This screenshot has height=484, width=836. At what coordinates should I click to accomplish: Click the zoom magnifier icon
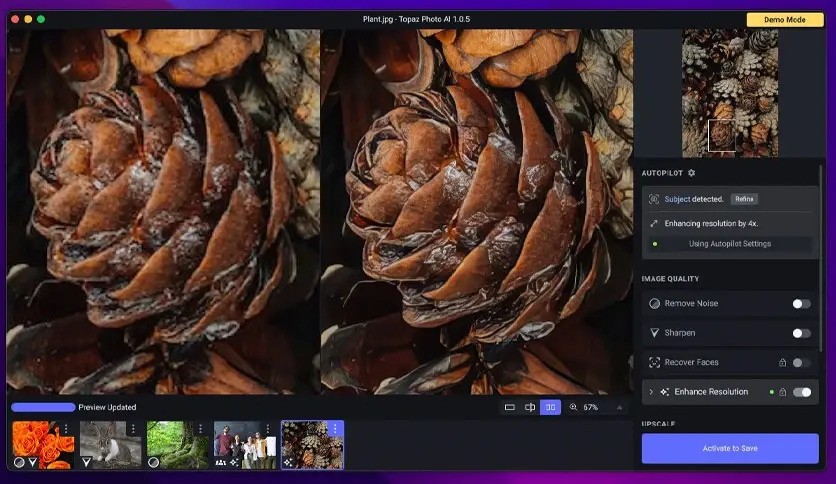[573, 407]
